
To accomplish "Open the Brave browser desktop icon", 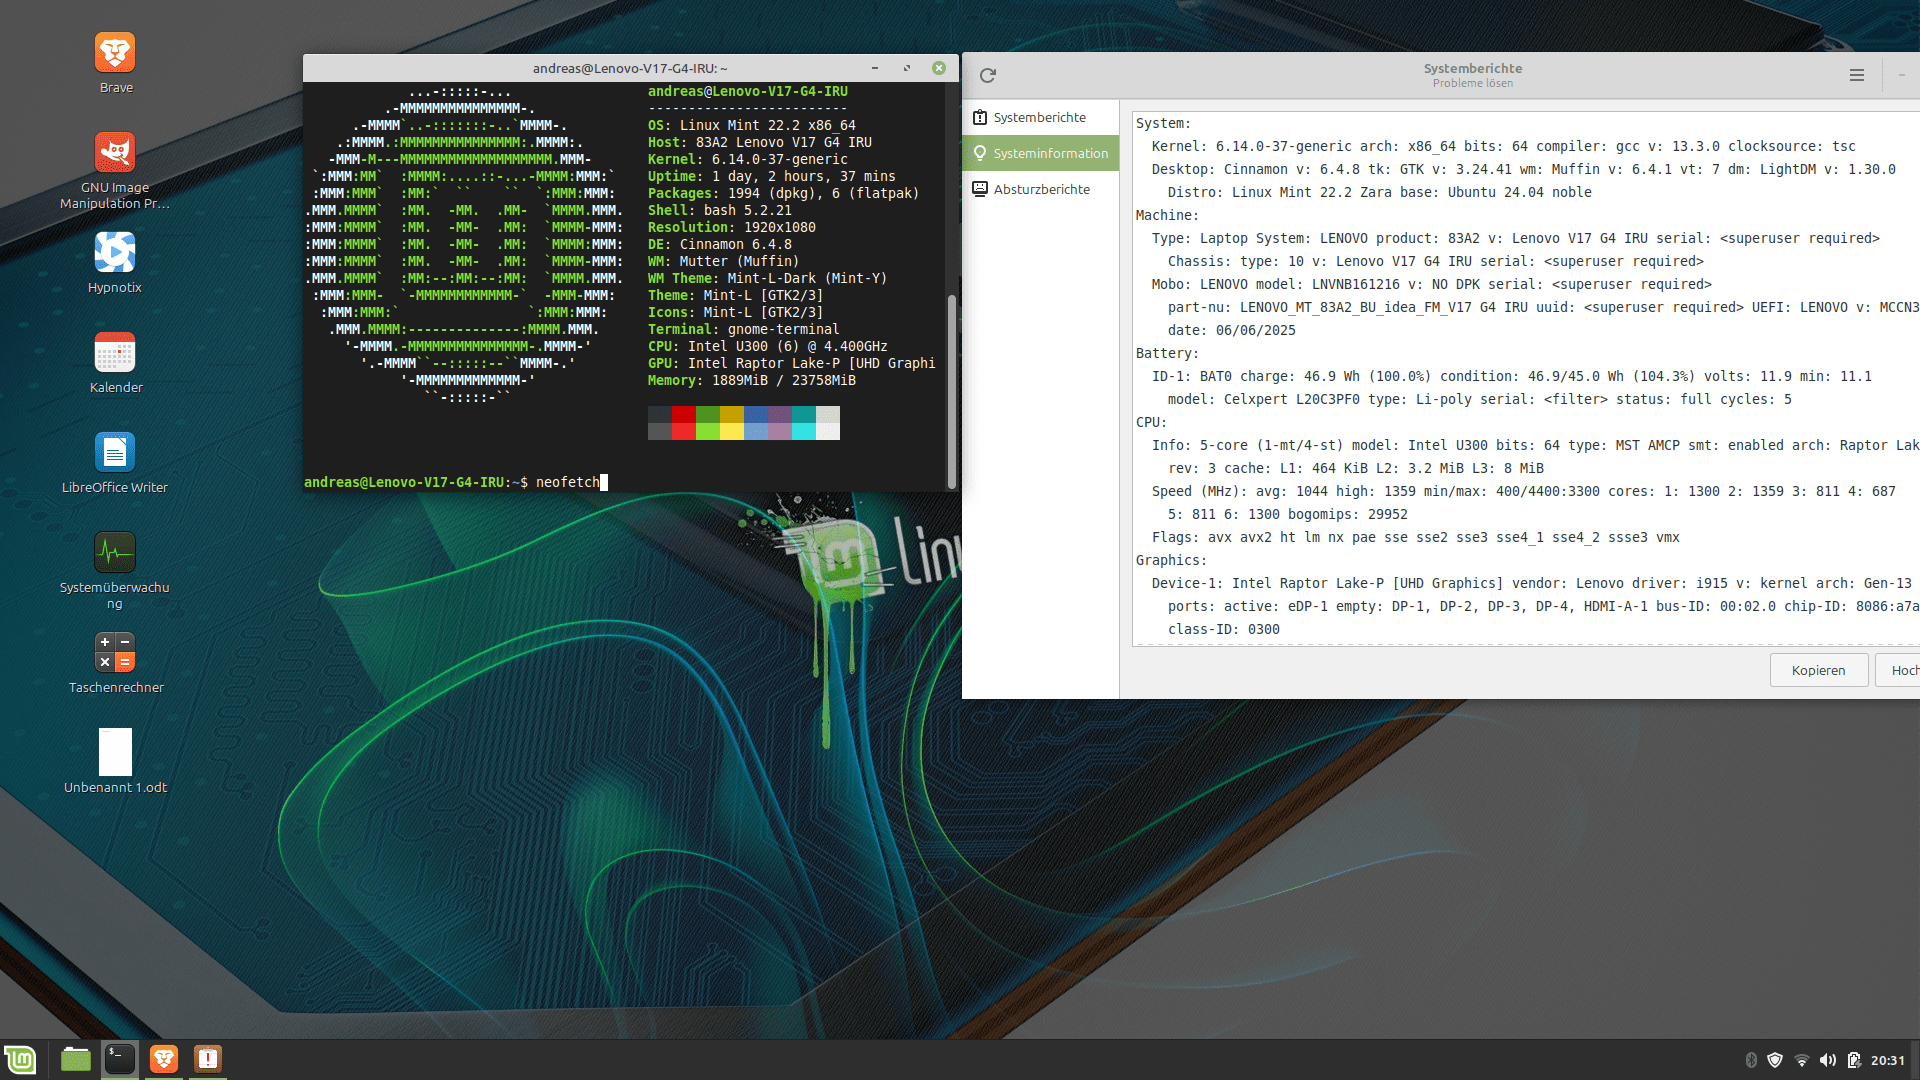I will (x=115, y=53).
